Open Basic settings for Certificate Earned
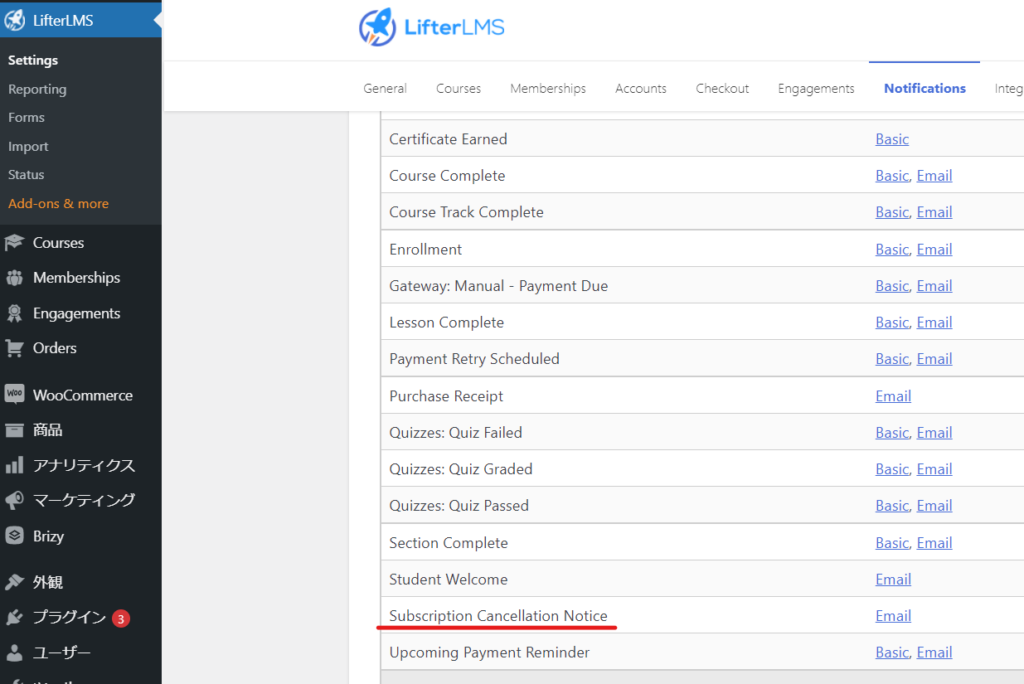The height and width of the screenshot is (684, 1024). coord(892,139)
